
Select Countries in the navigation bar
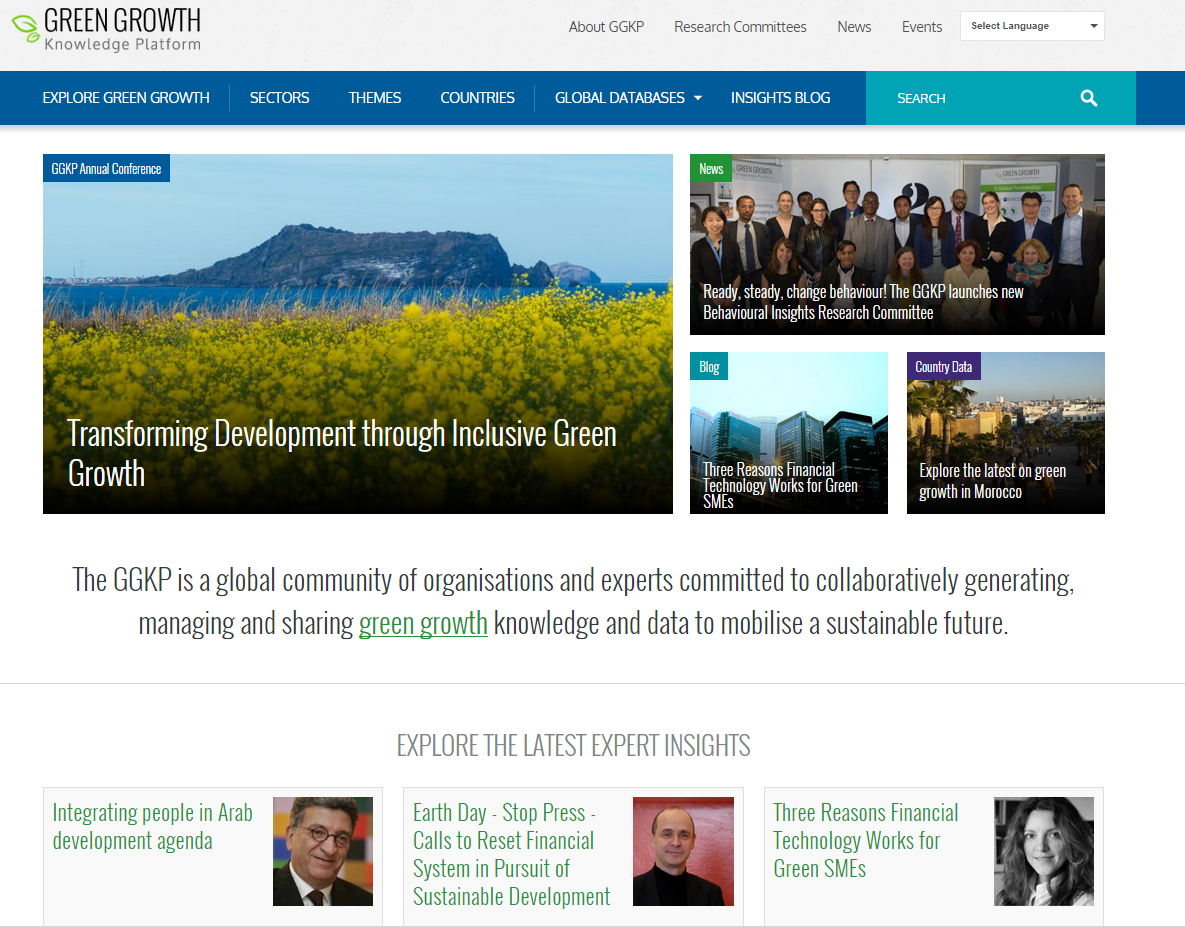[x=477, y=98]
